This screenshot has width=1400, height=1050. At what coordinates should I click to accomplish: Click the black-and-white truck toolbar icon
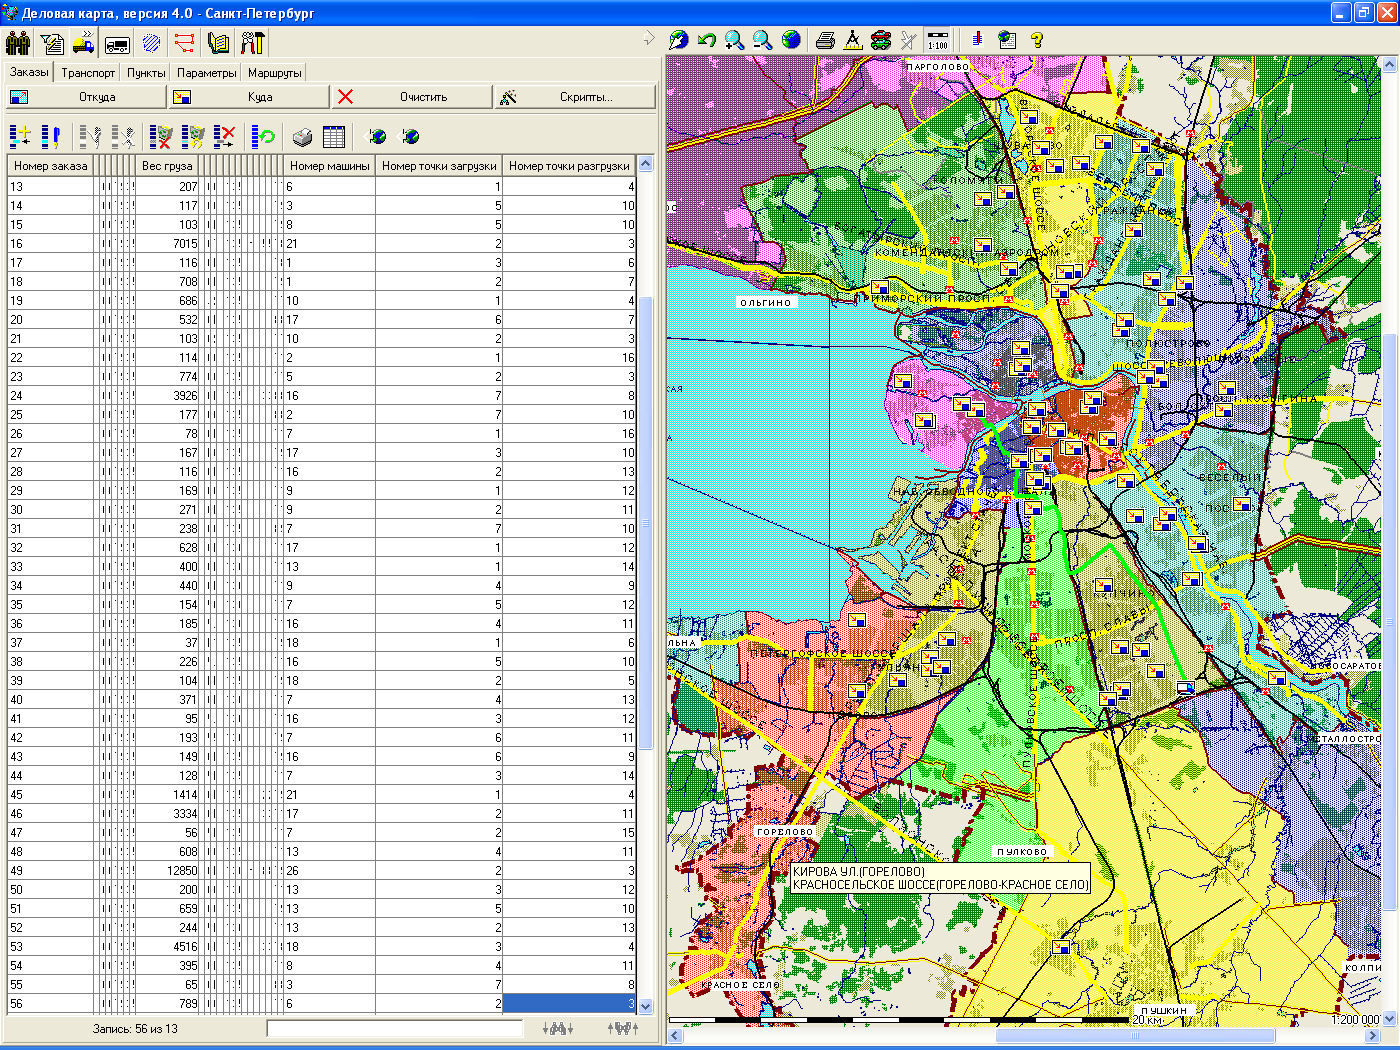[118, 43]
